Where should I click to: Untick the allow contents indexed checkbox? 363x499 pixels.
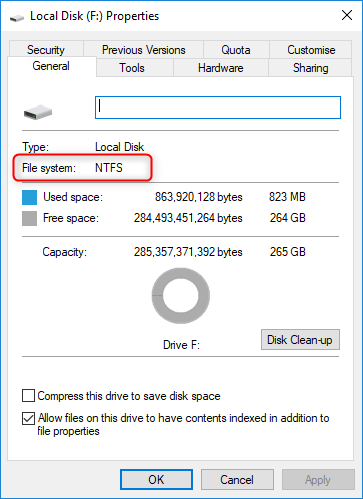coord(28,418)
